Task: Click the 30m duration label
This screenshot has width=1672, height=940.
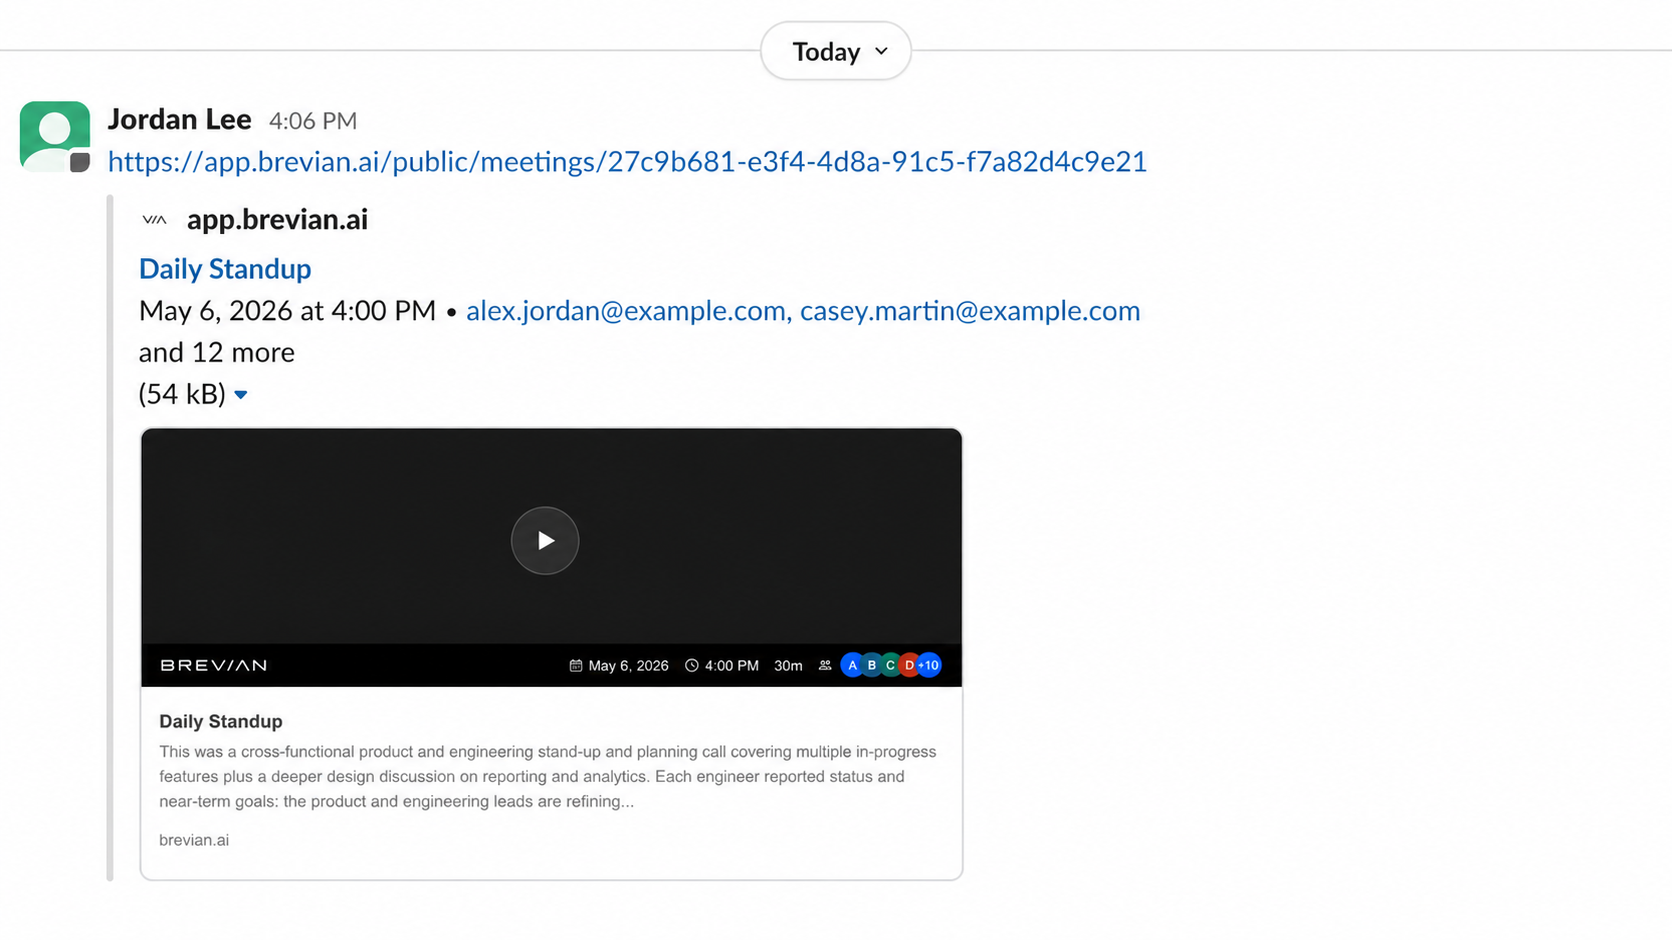Action: tap(788, 666)
